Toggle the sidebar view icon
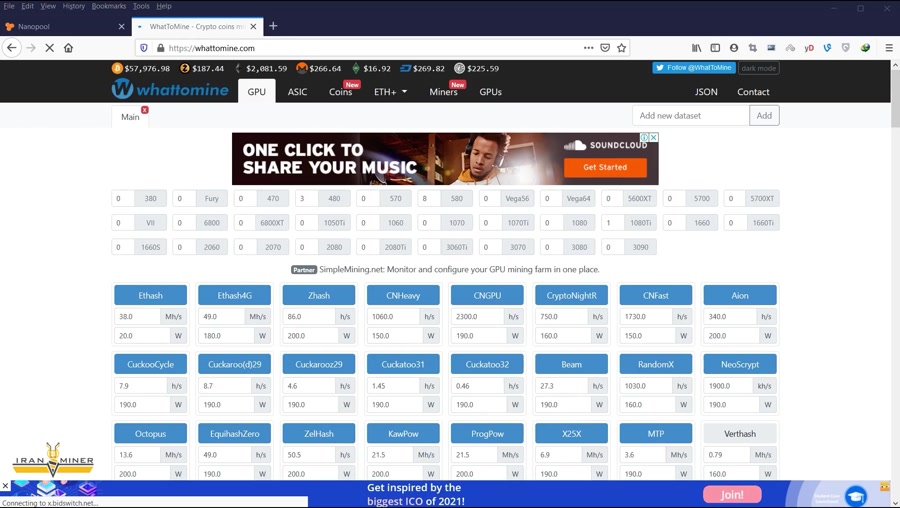The image size is (900, 508). coord(715,48)
